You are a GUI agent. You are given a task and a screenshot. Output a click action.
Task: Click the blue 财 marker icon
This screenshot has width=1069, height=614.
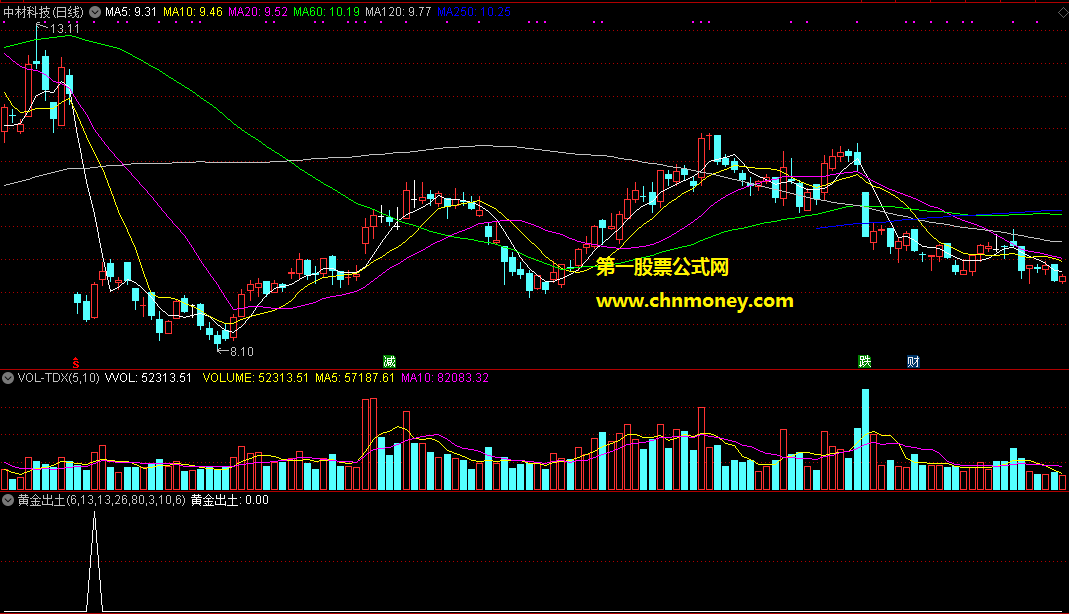913,362
